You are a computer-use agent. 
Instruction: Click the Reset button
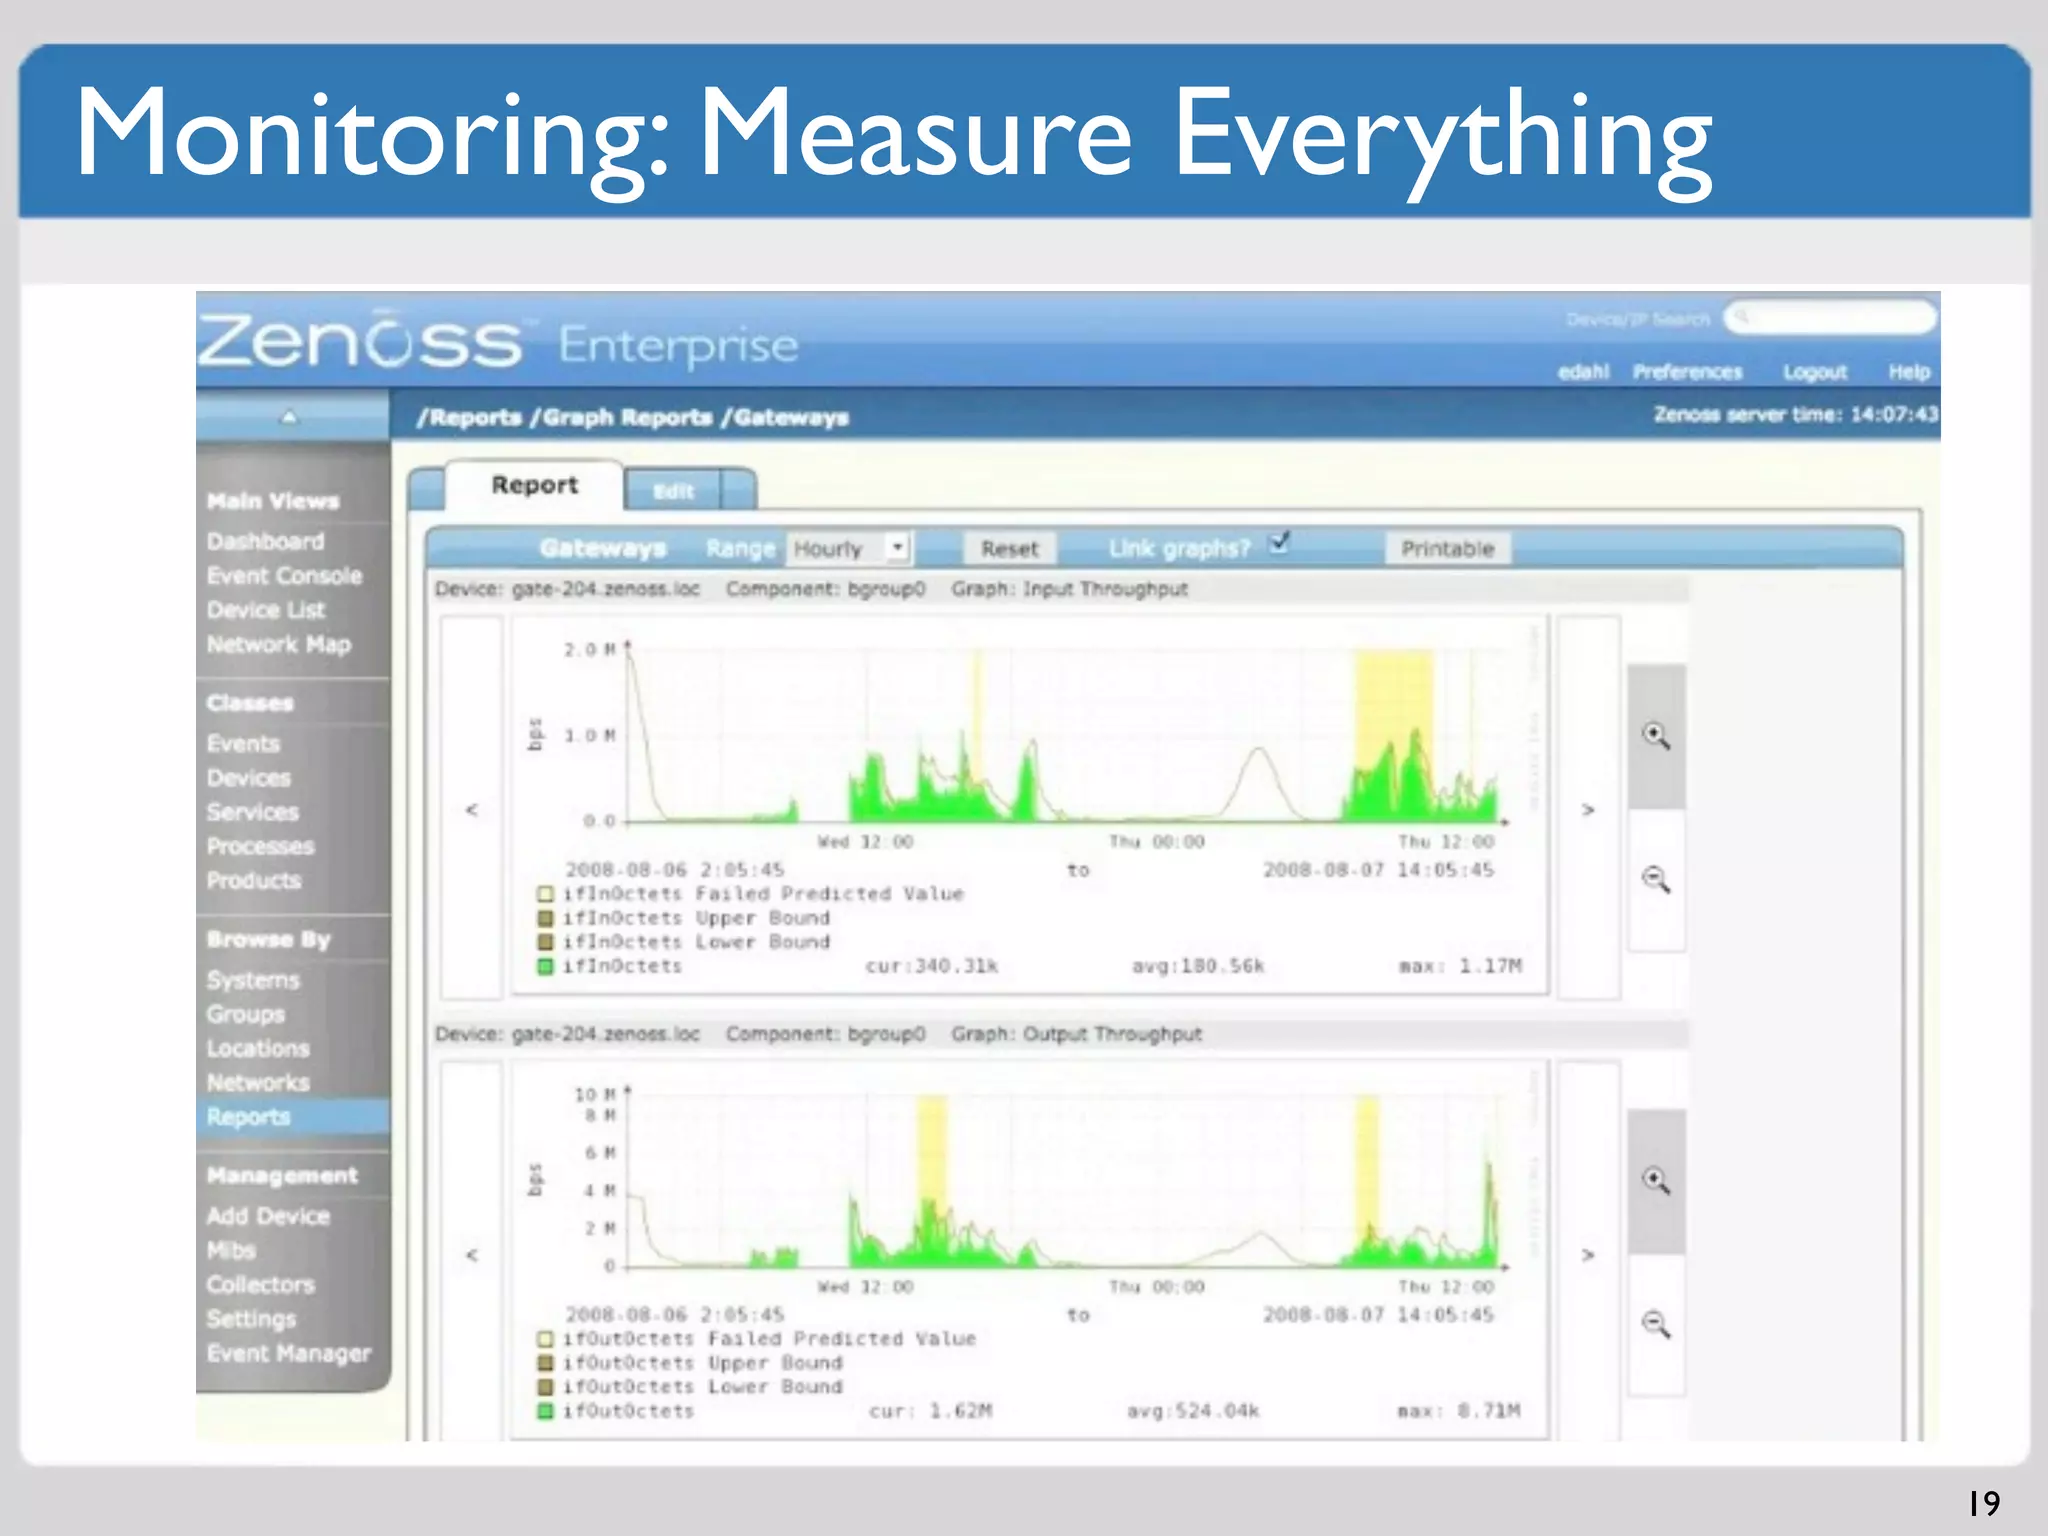pos(1009,548)
